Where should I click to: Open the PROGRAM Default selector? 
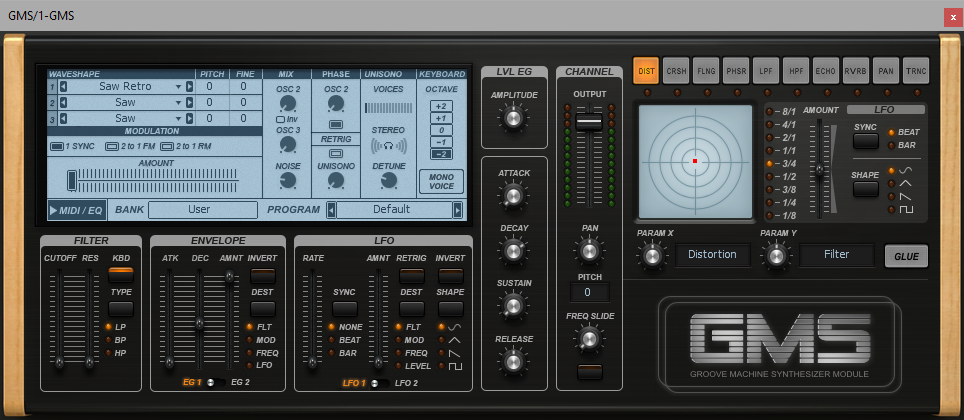(394, 210)
